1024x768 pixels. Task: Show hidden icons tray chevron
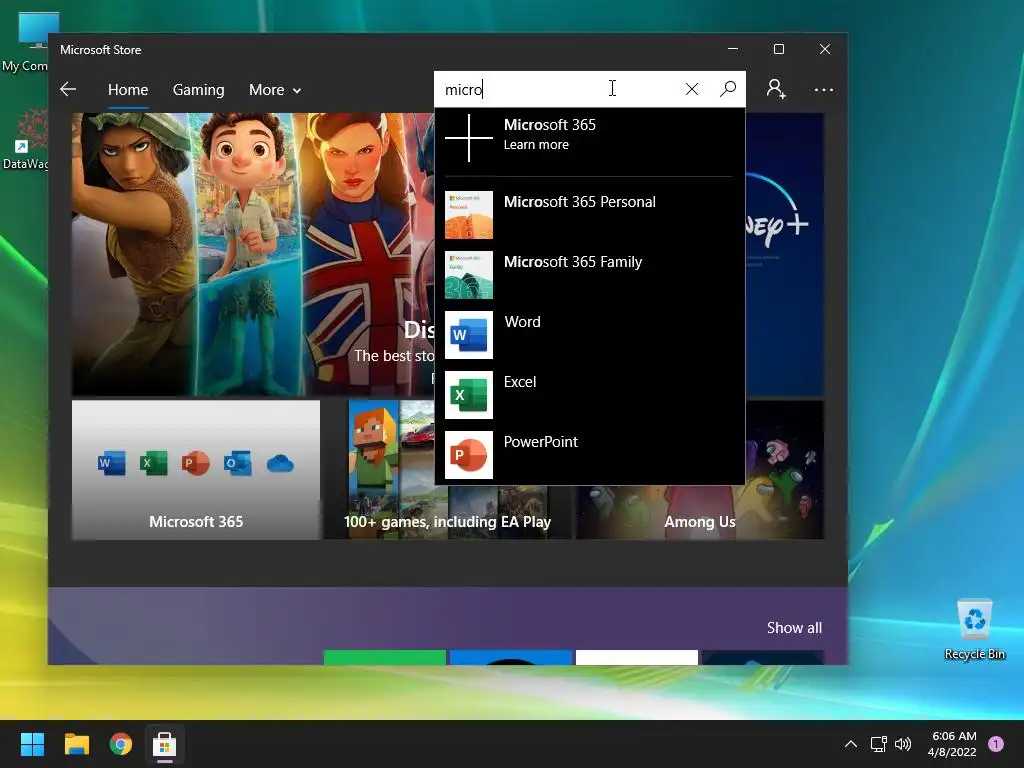851,744
